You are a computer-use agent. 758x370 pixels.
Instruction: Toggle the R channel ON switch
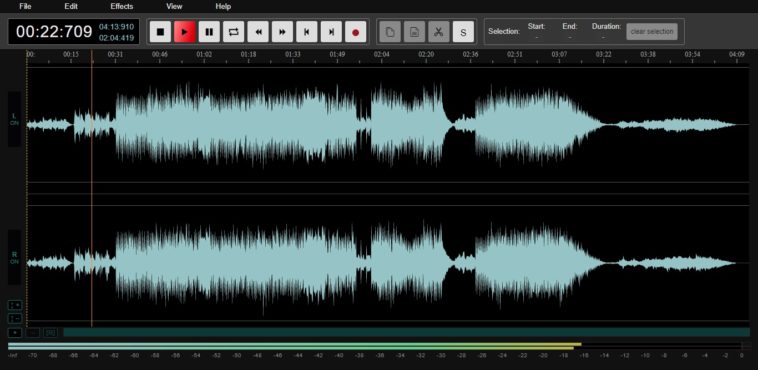click(x=14, y=257)
